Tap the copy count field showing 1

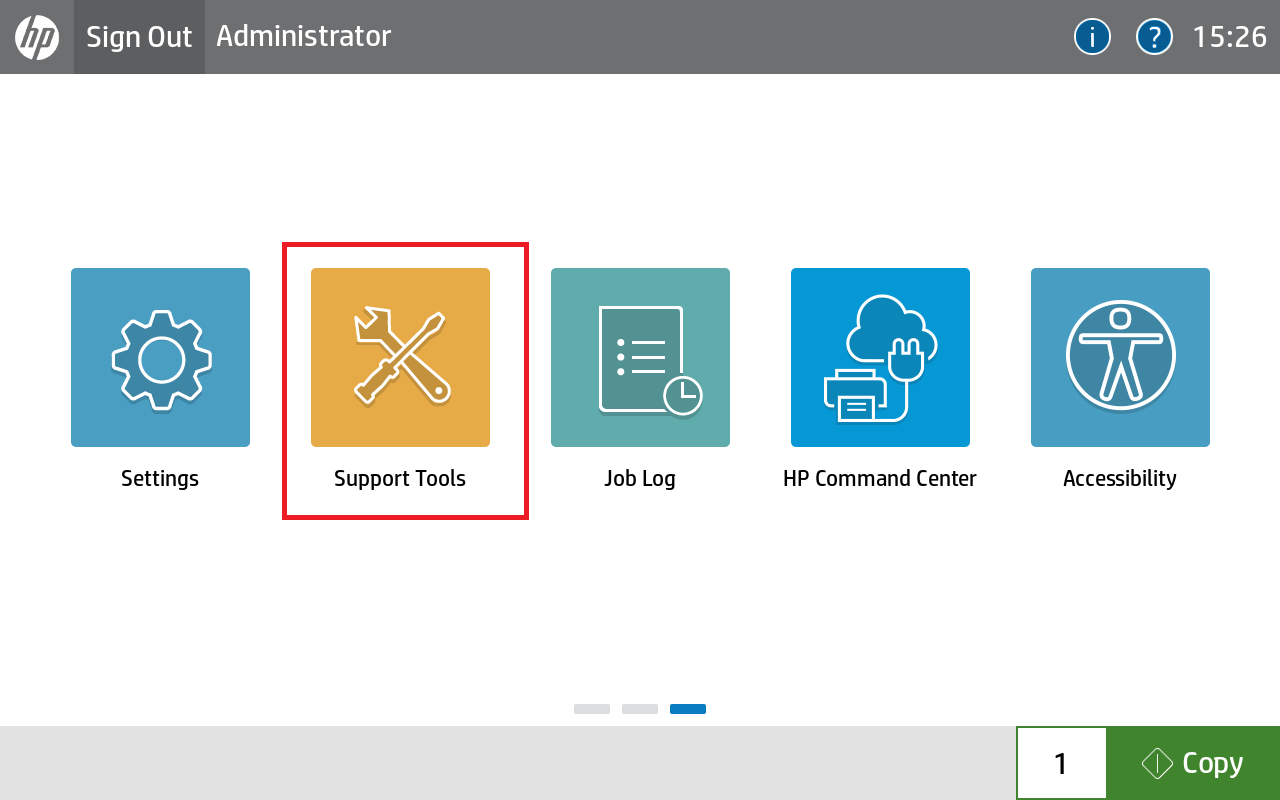point(1061,763)
